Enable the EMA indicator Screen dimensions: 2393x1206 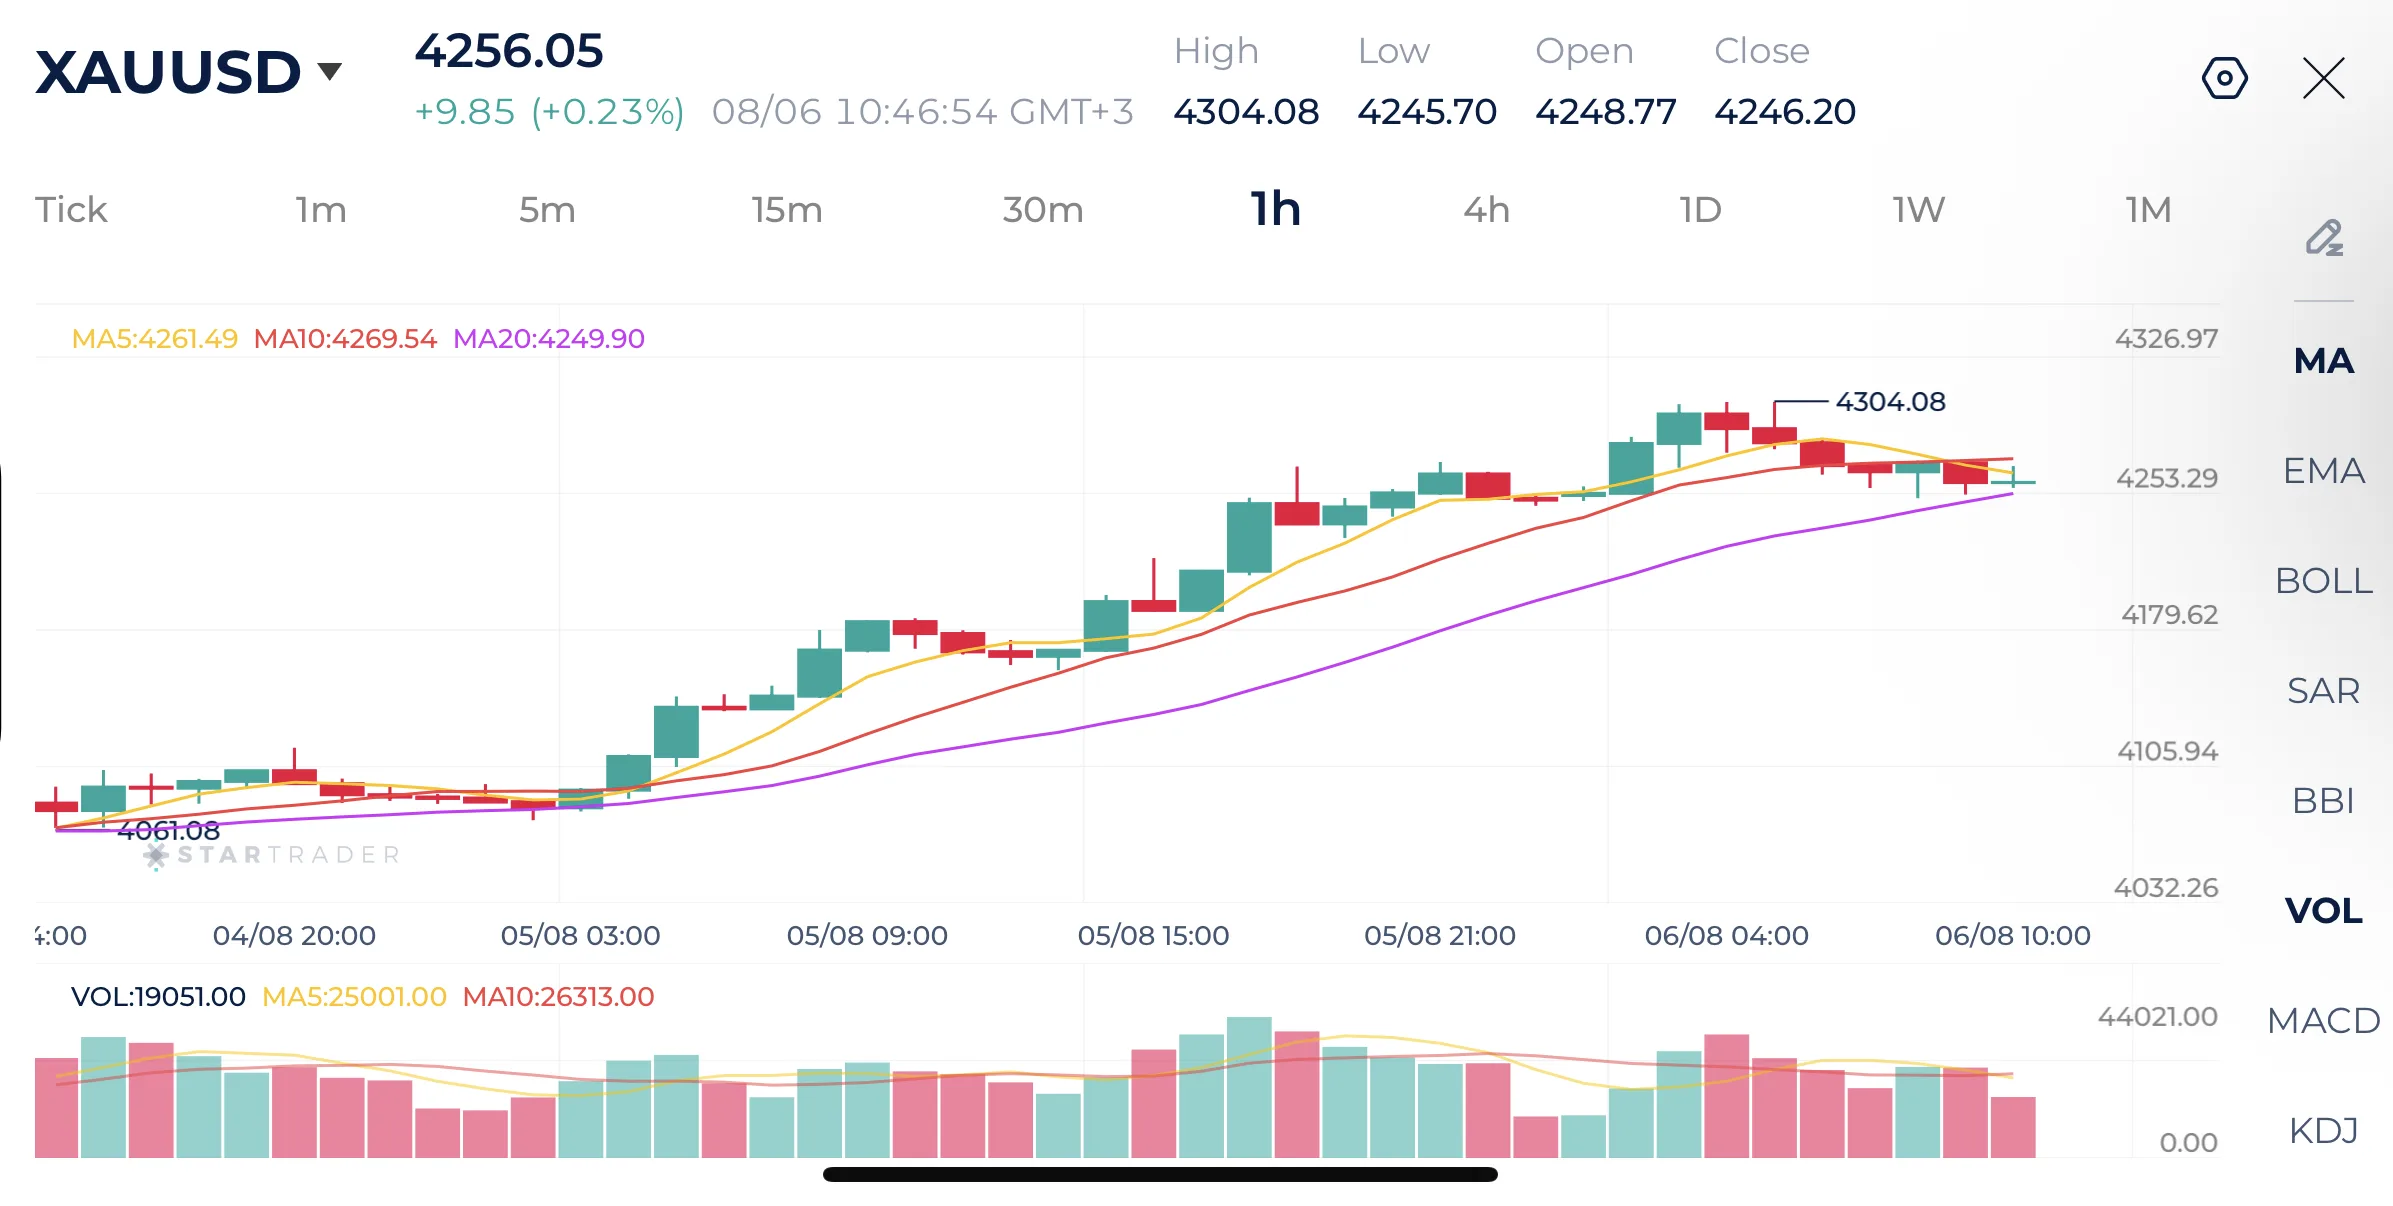[x=2324, y=471]
